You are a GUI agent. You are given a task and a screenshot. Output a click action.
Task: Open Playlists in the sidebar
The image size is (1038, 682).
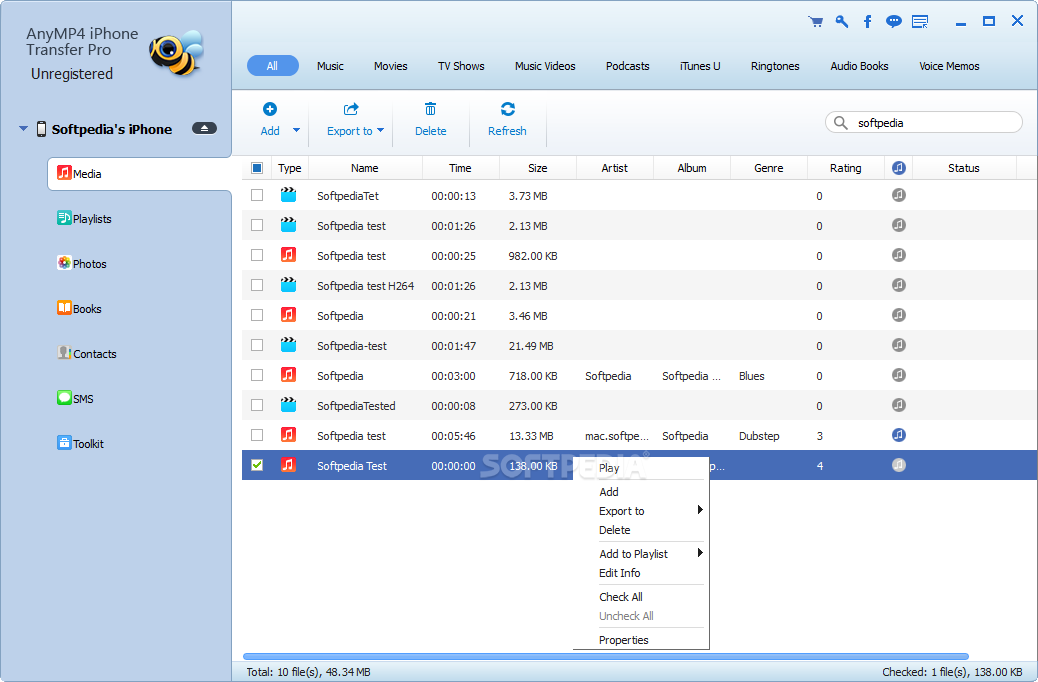click(84, 219)
